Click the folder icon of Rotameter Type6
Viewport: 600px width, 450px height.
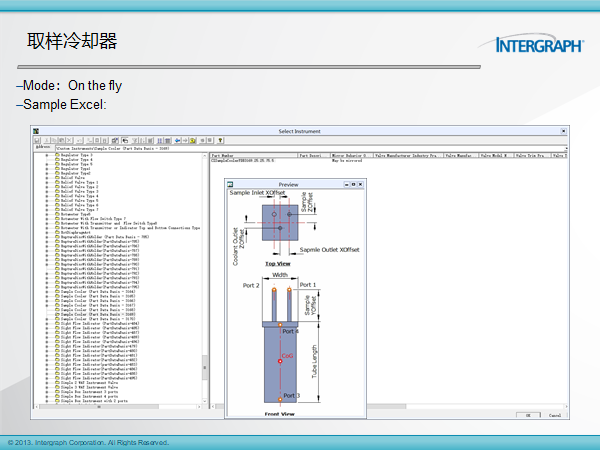click(57, 214)
